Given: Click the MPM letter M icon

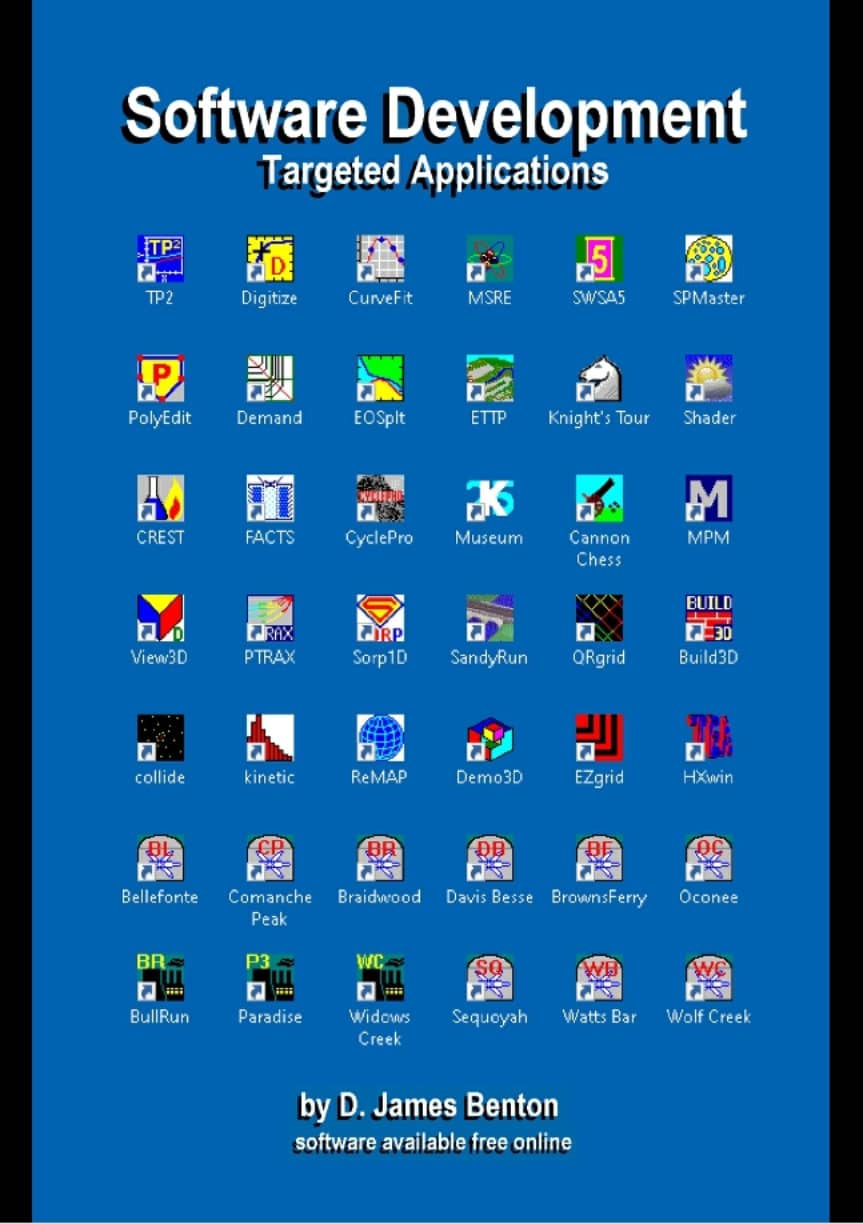Looking at the screenshot, I should click(x=709, y=499).
